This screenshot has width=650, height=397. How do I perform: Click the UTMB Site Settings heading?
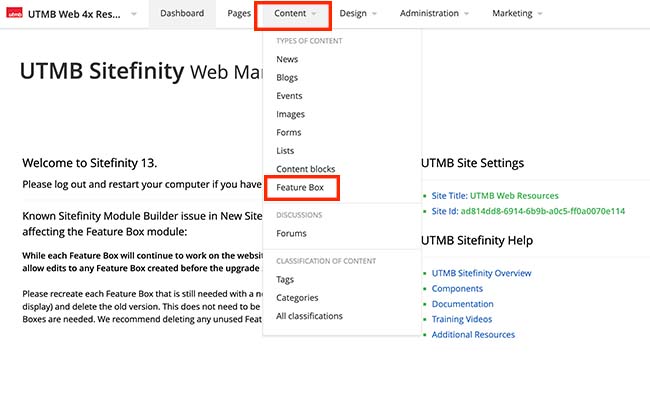(472, 163)
